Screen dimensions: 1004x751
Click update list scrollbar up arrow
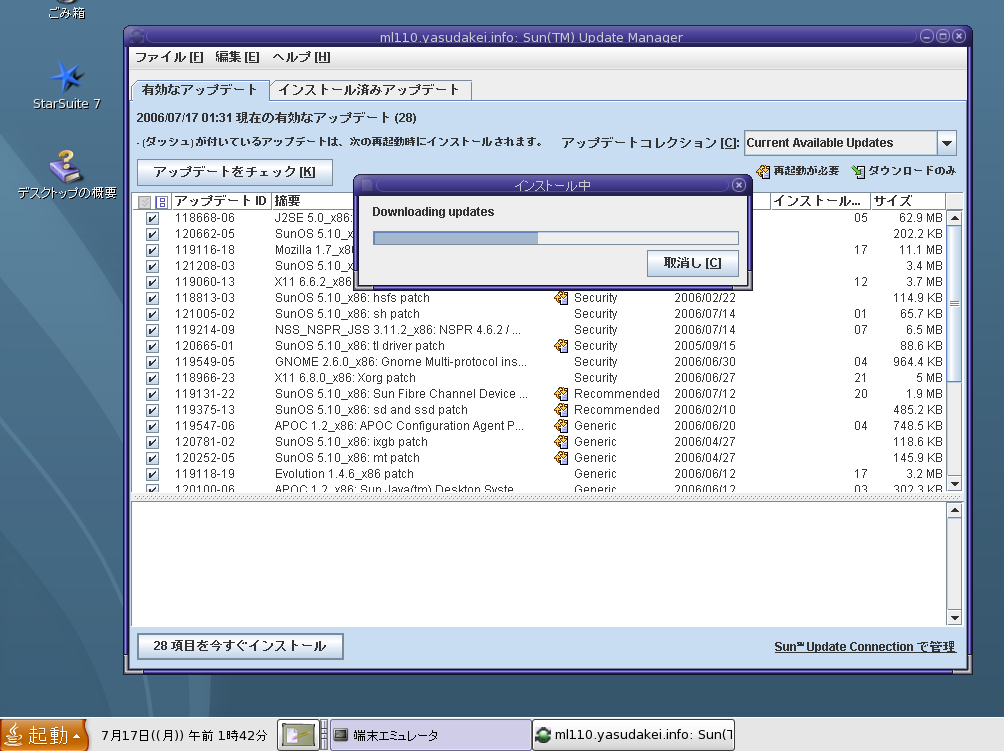955,218
